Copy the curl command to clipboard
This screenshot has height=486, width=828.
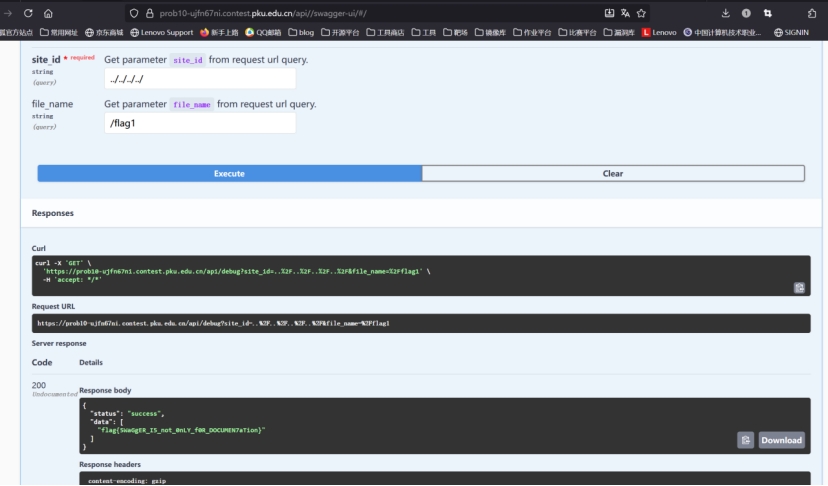[799, 287]
